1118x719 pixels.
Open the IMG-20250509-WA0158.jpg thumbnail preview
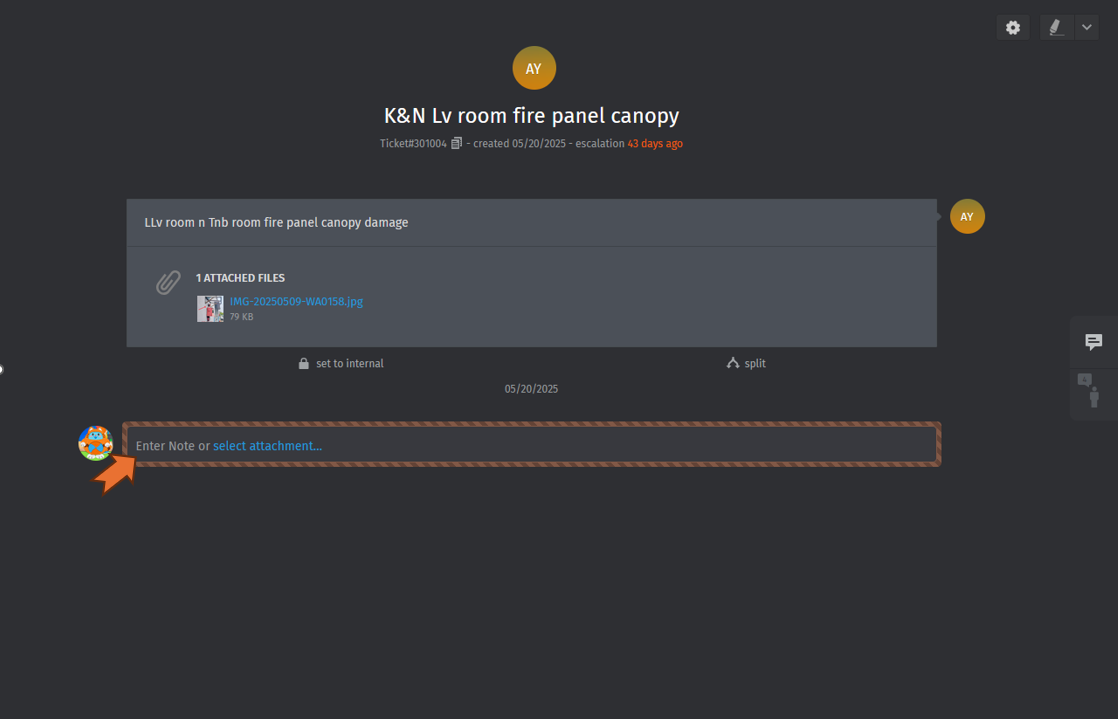[x=210, y=308]
